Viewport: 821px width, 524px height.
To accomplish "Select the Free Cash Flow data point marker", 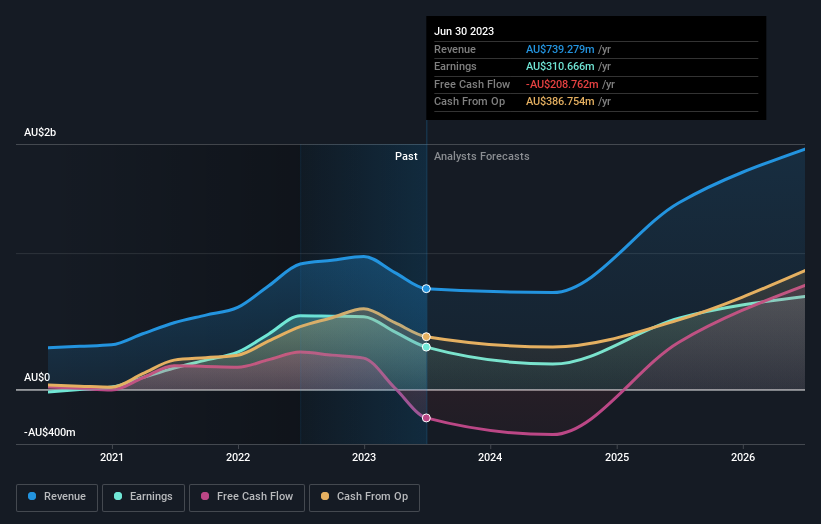I will click(426, 418).
